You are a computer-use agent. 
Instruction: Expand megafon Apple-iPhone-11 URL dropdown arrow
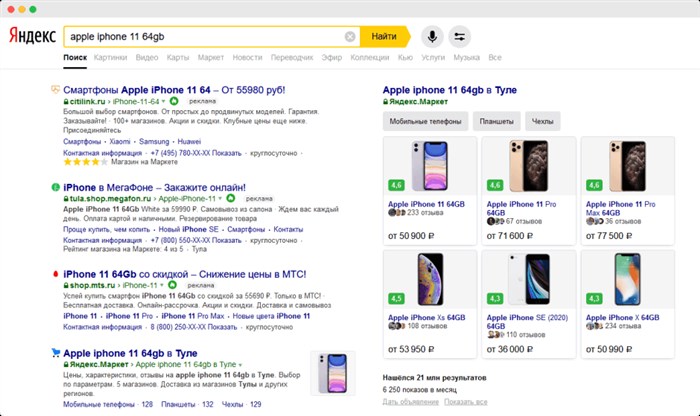220,199
